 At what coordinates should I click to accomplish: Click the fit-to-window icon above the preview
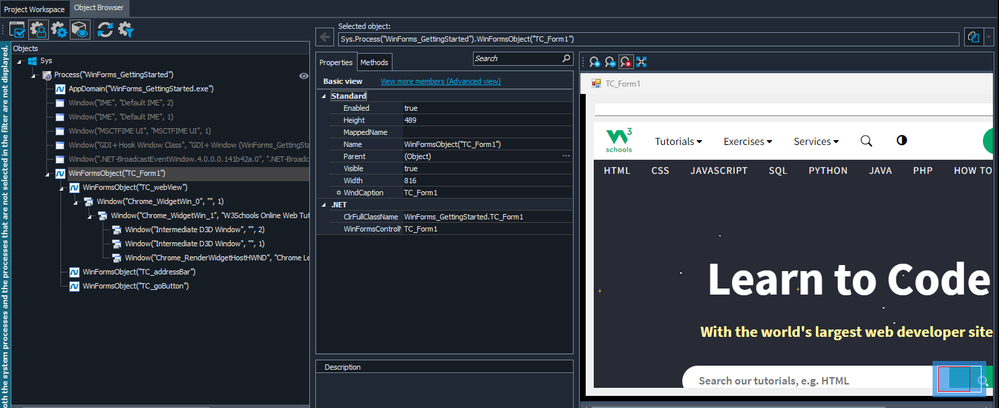[x=641, y=63]
